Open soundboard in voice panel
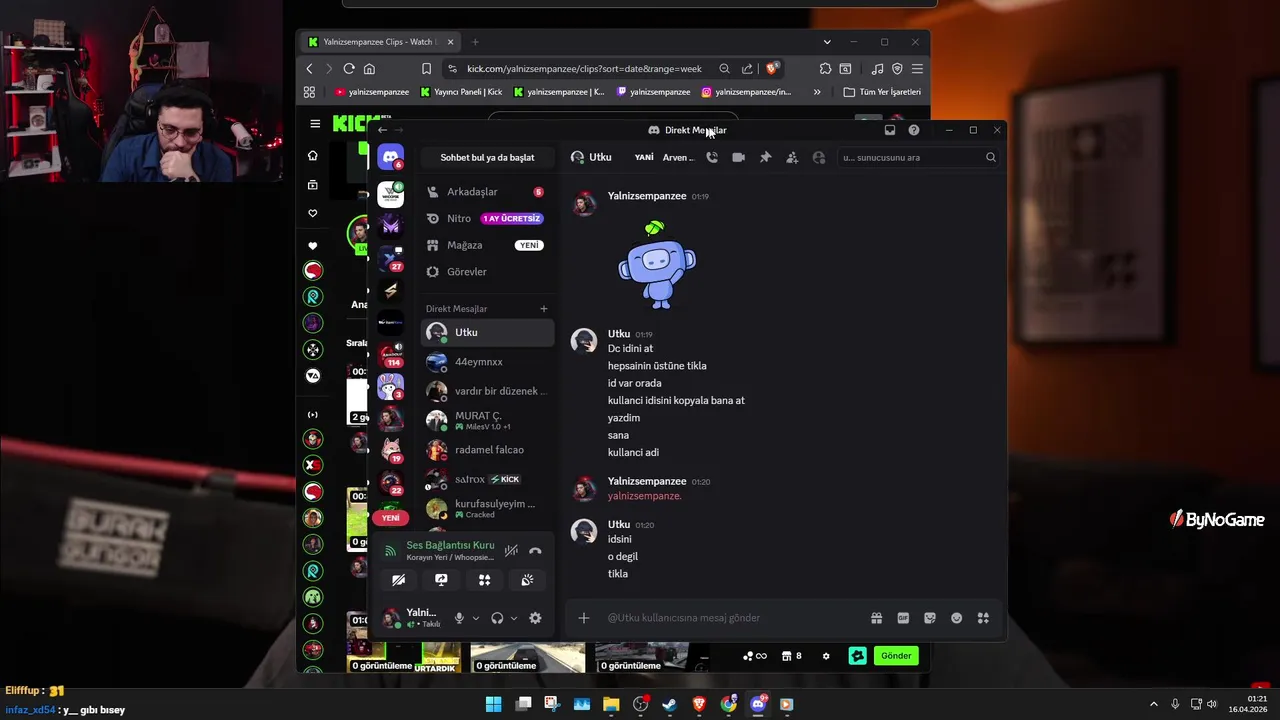1280x720 pixels. click(x=527, y=580)
